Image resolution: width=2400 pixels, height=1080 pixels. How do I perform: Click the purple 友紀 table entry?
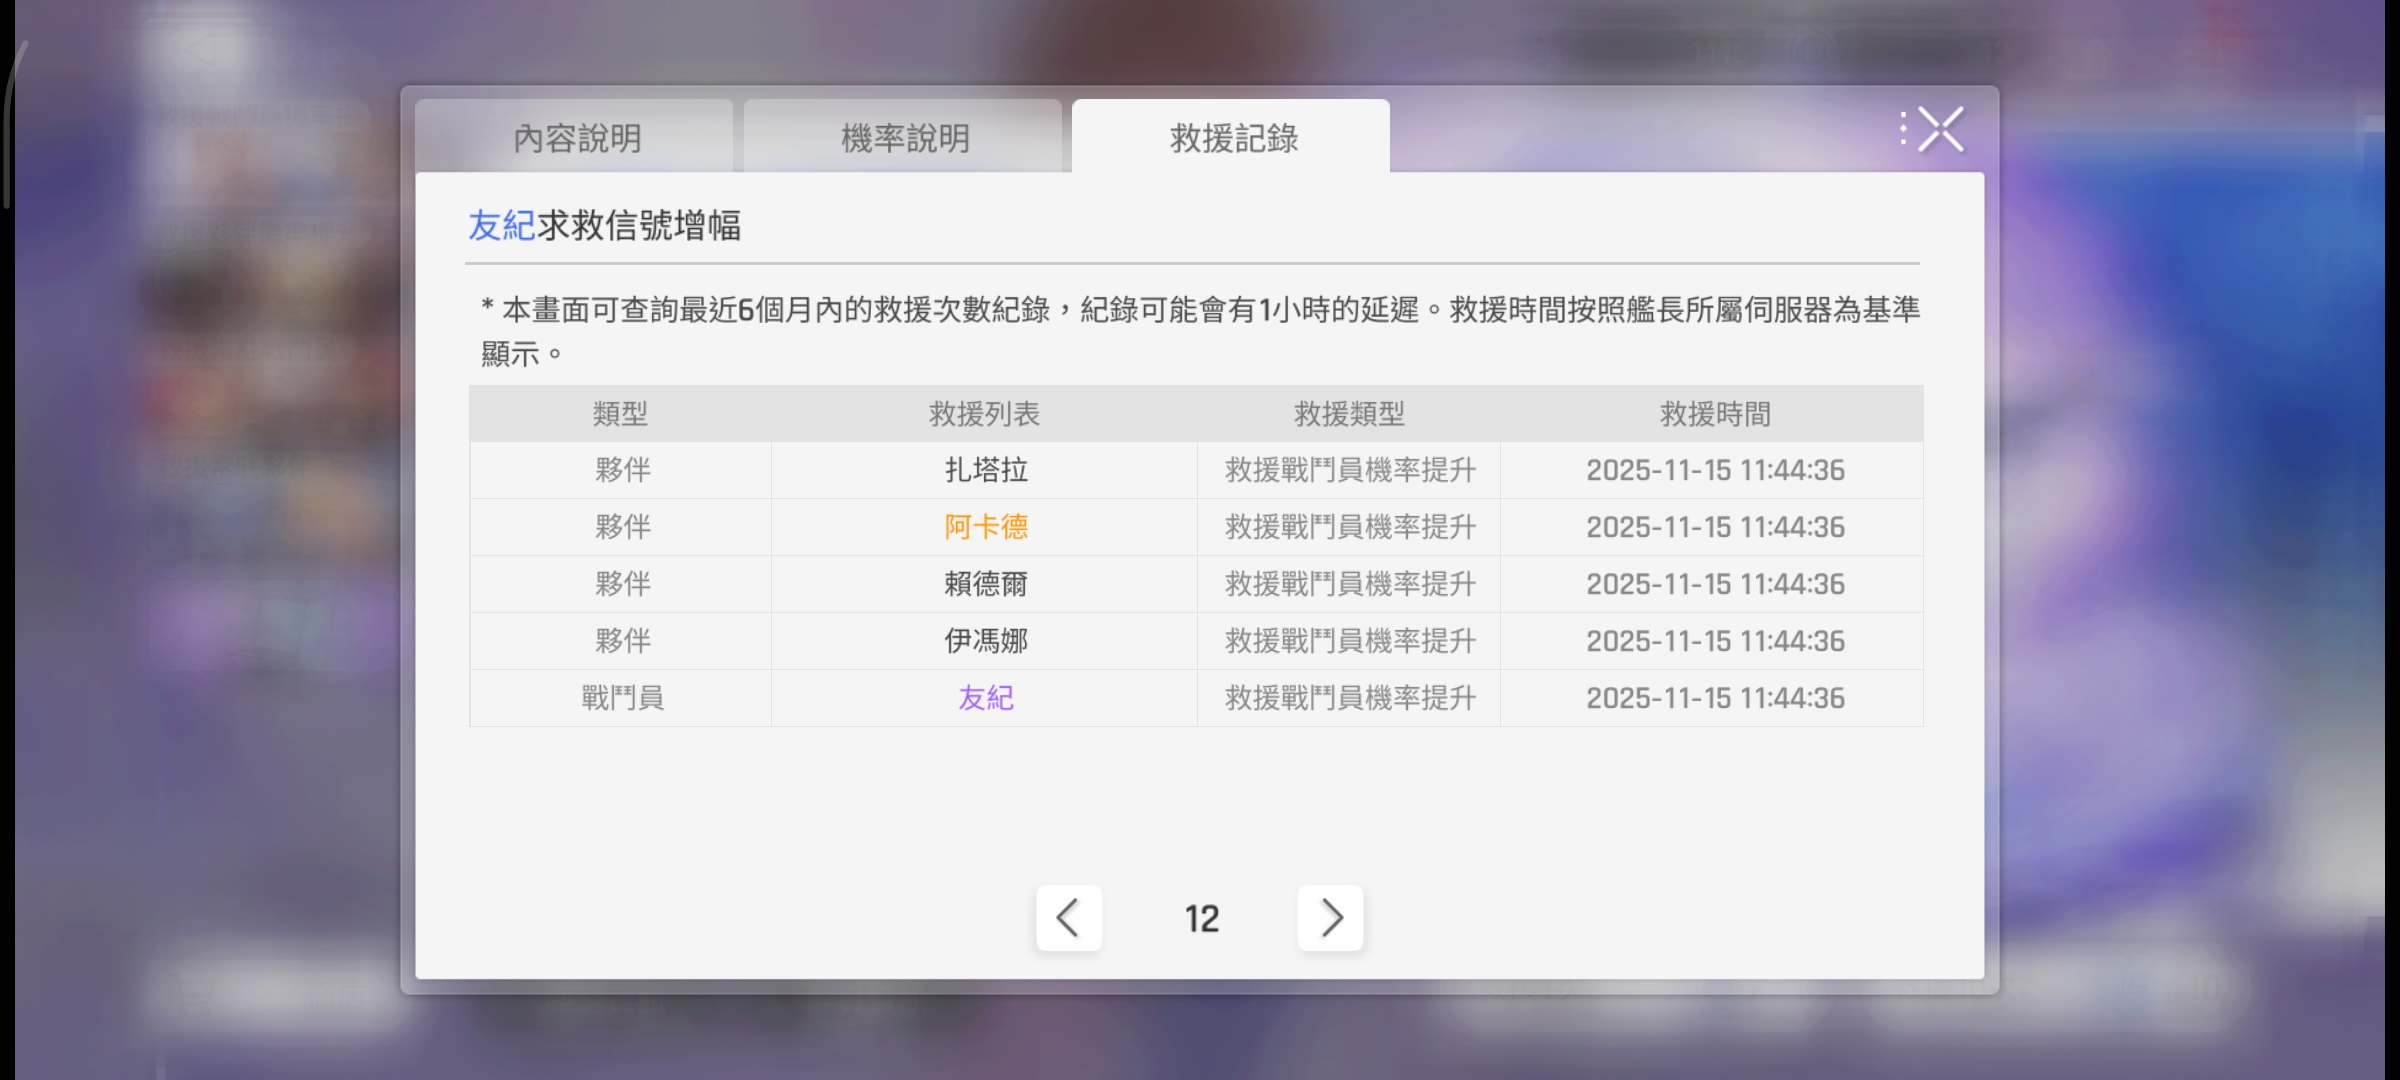pos(985,698)
